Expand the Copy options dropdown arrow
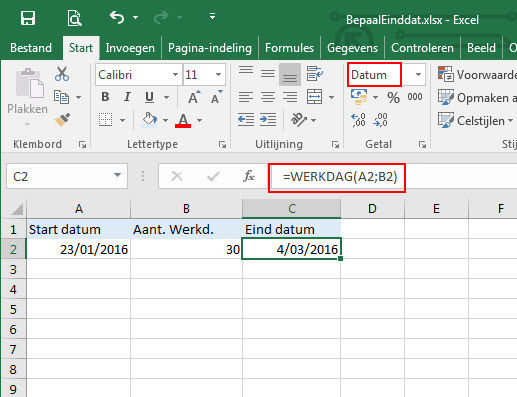Viewport: 517px width, 397px height. click(x=79, y=97)
